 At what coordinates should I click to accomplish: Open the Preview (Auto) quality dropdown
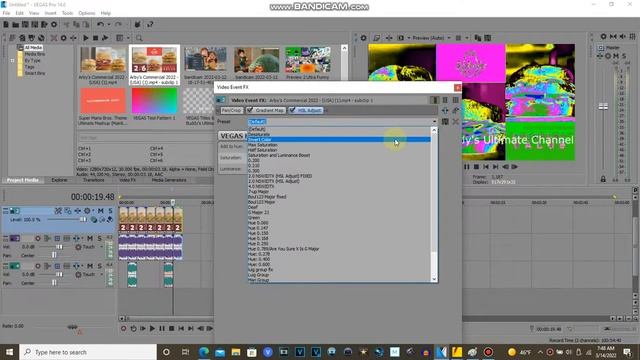(449, 38)
